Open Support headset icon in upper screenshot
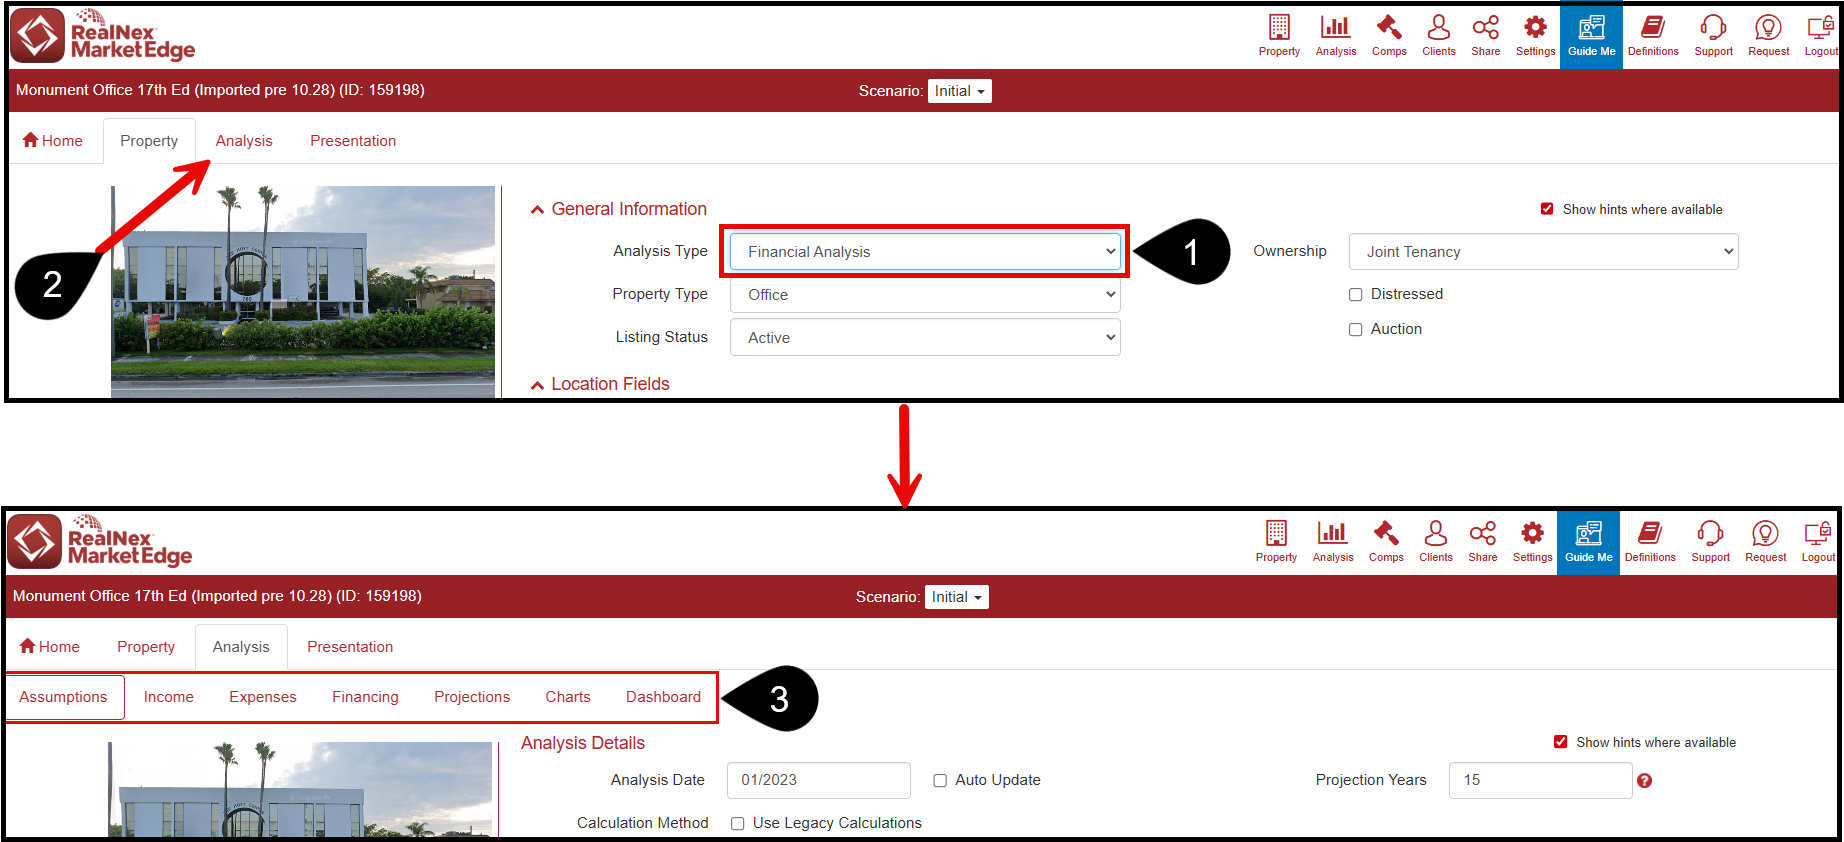This screenshot has width=1844, height=842. [1713, 35]
